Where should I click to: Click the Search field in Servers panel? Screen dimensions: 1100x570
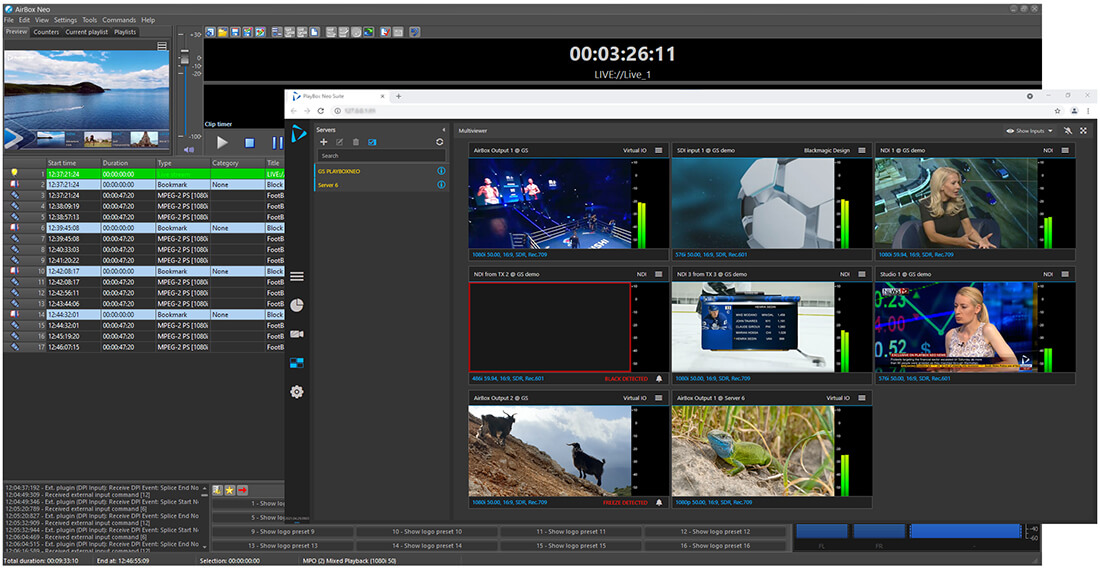click(x=381, y=156)
